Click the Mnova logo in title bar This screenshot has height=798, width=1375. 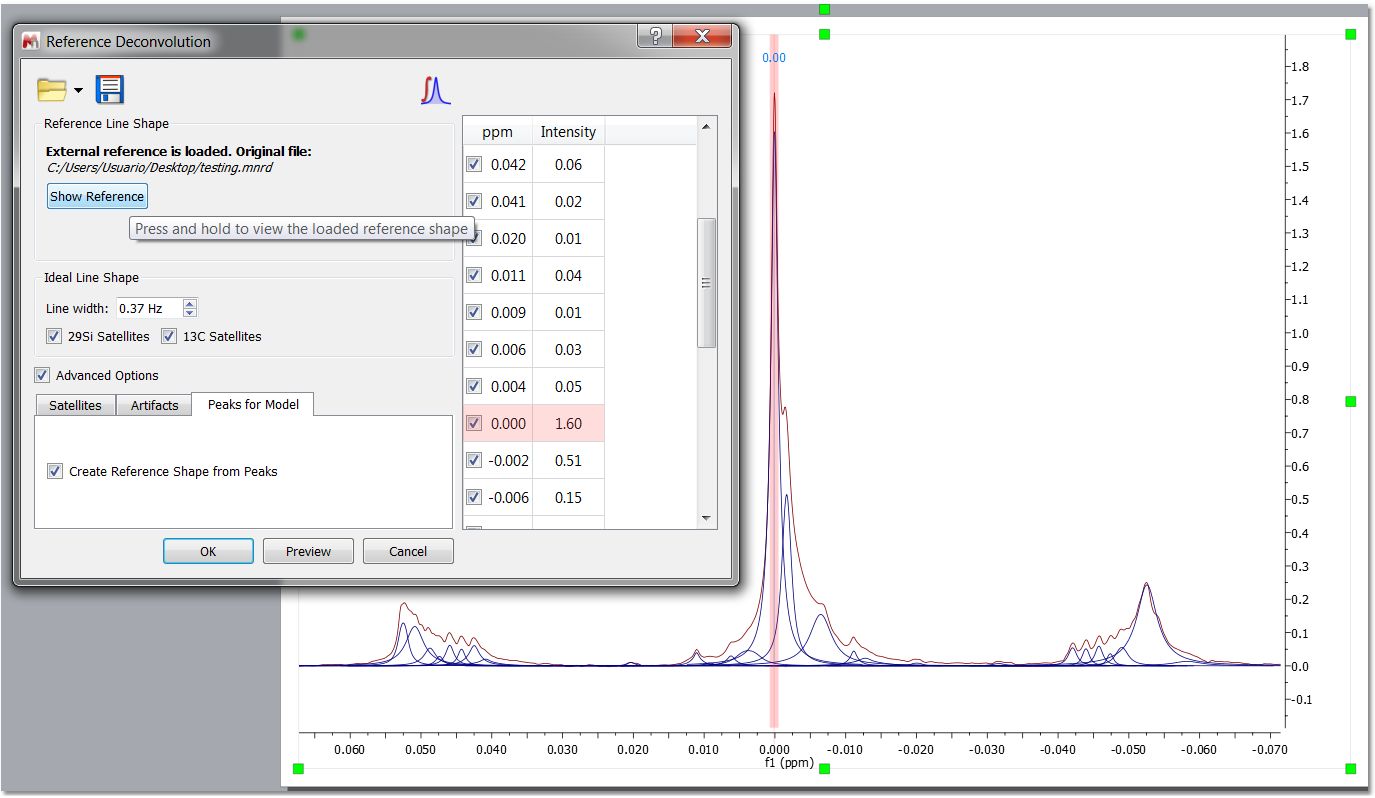click(30, 41)
